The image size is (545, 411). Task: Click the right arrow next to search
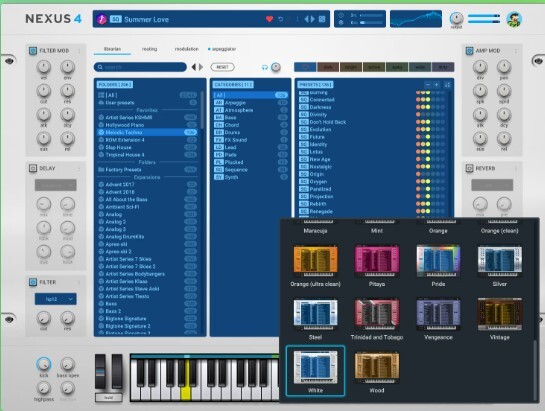coord(201,67)
